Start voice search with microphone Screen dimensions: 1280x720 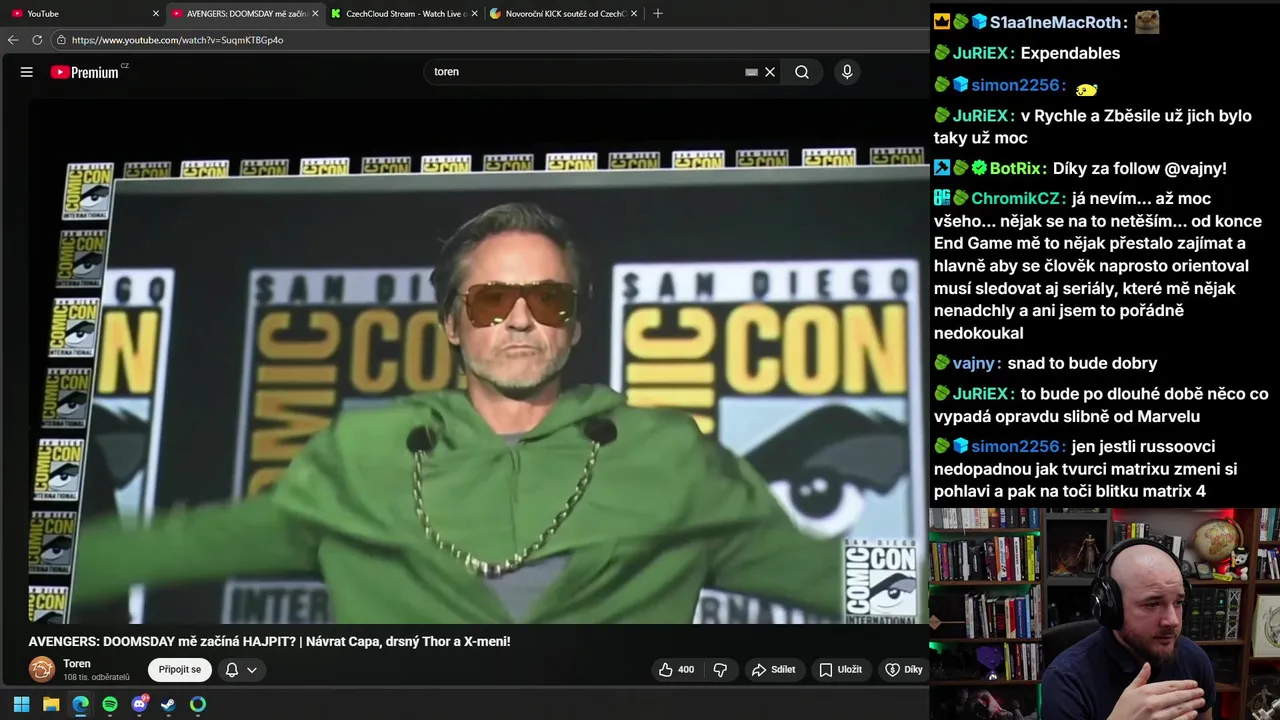tap(847, 72)
